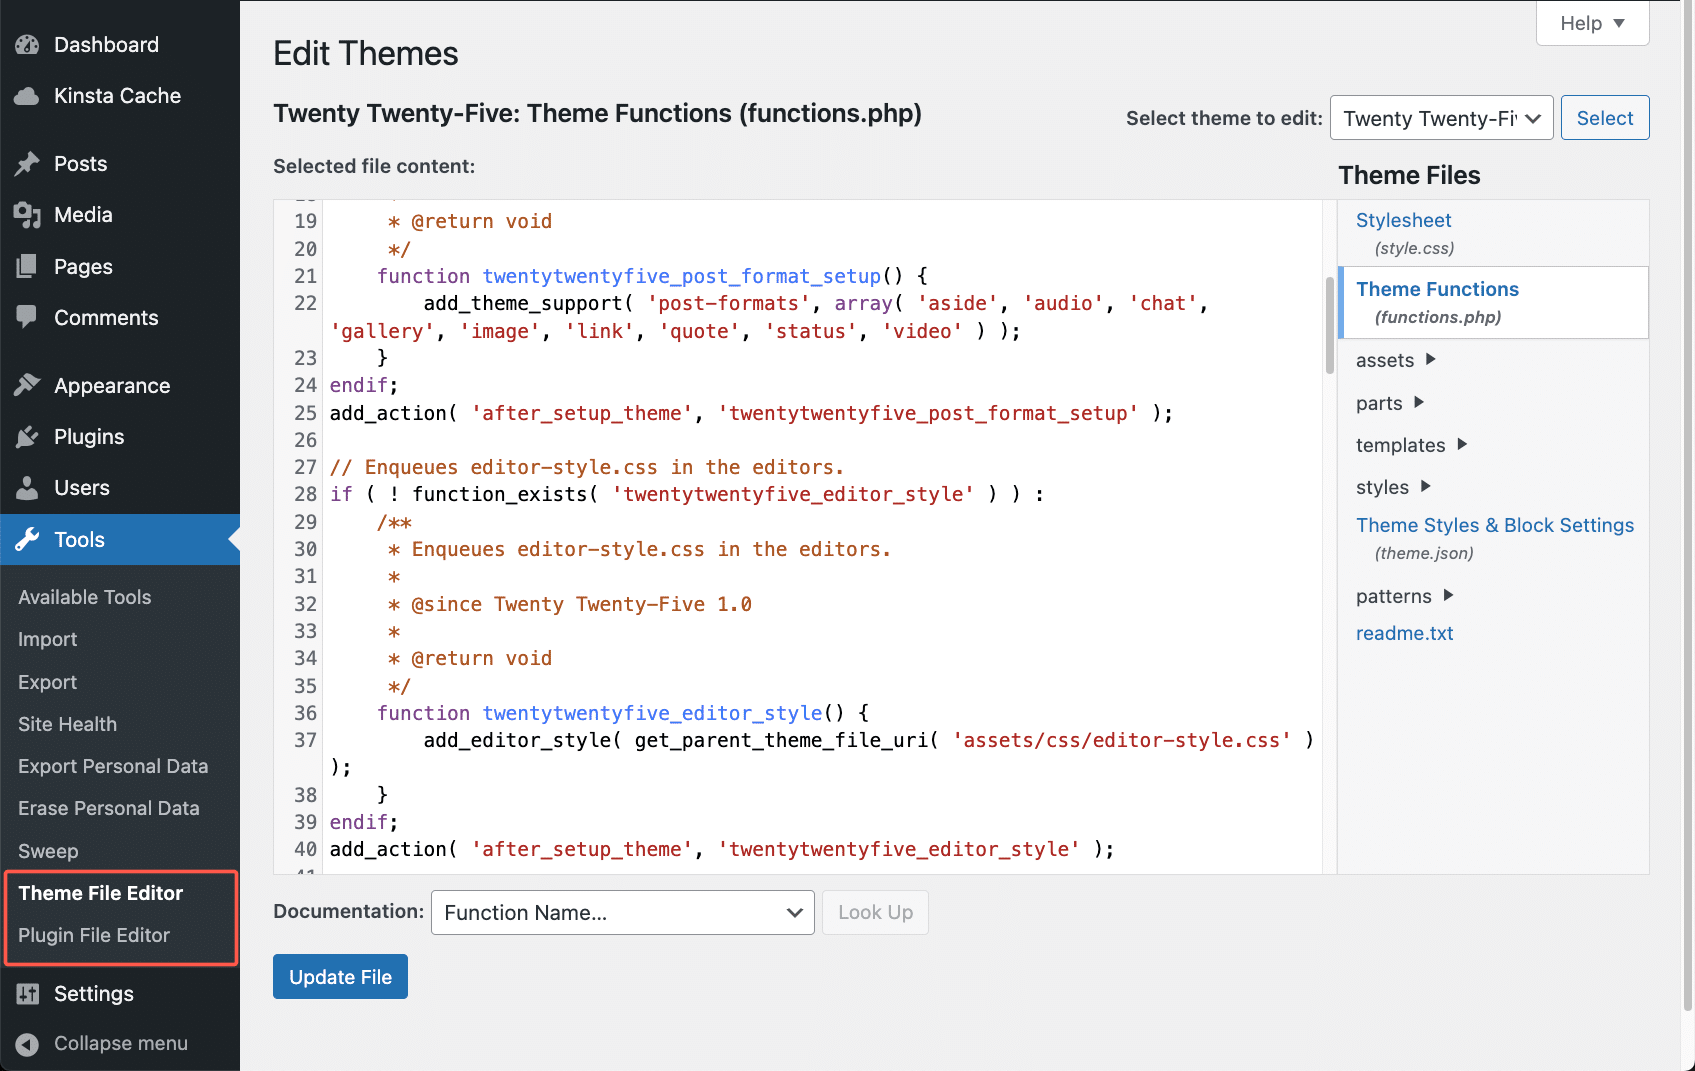Click line number 36 in the gutter

click(x=305, y=713)
